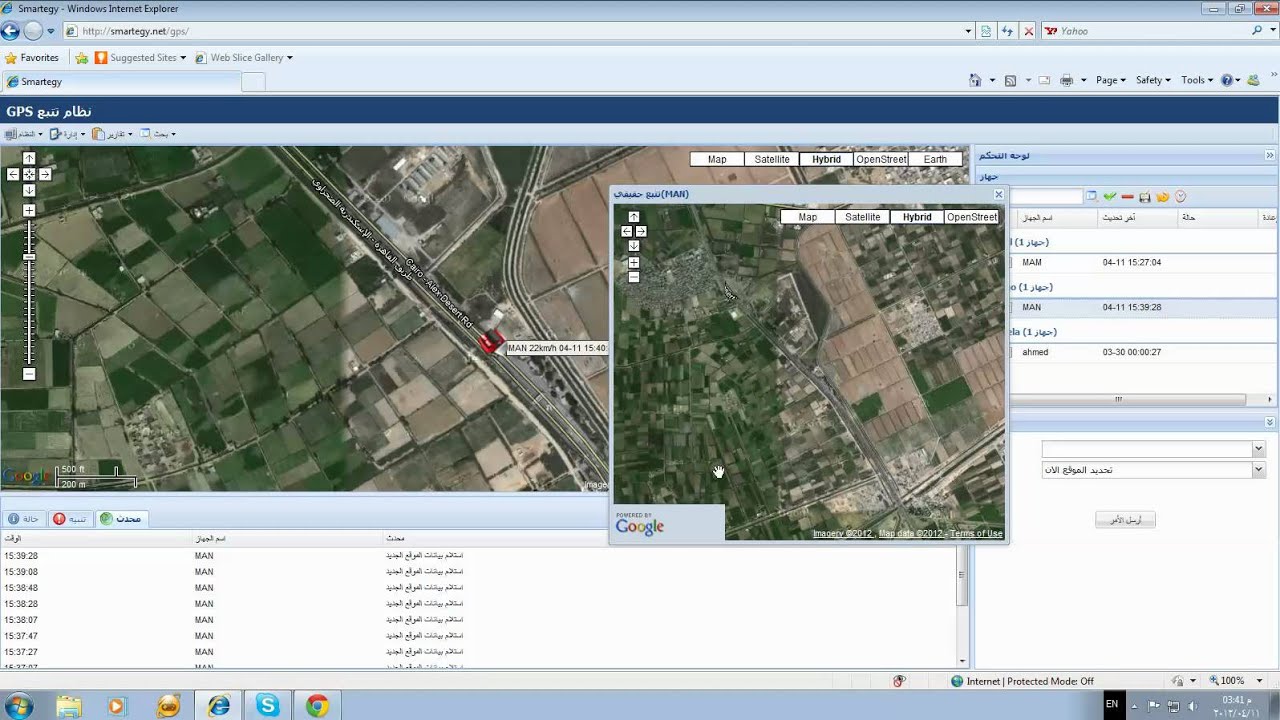Open Suggested Sites favorites link
1280x720 pixels.
tap(140, 58)
